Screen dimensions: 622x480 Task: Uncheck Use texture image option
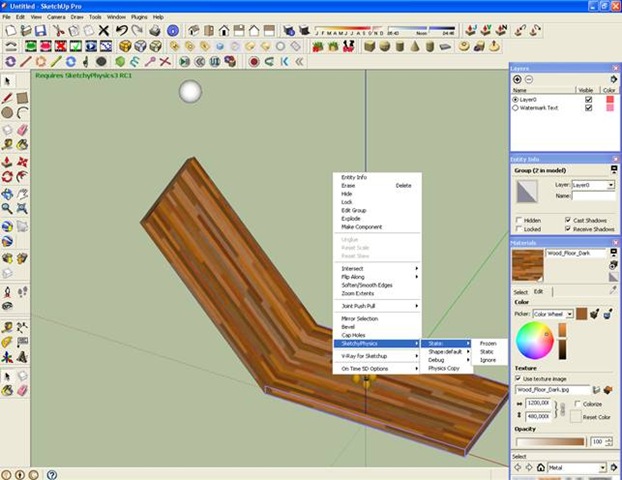[518, 379]
